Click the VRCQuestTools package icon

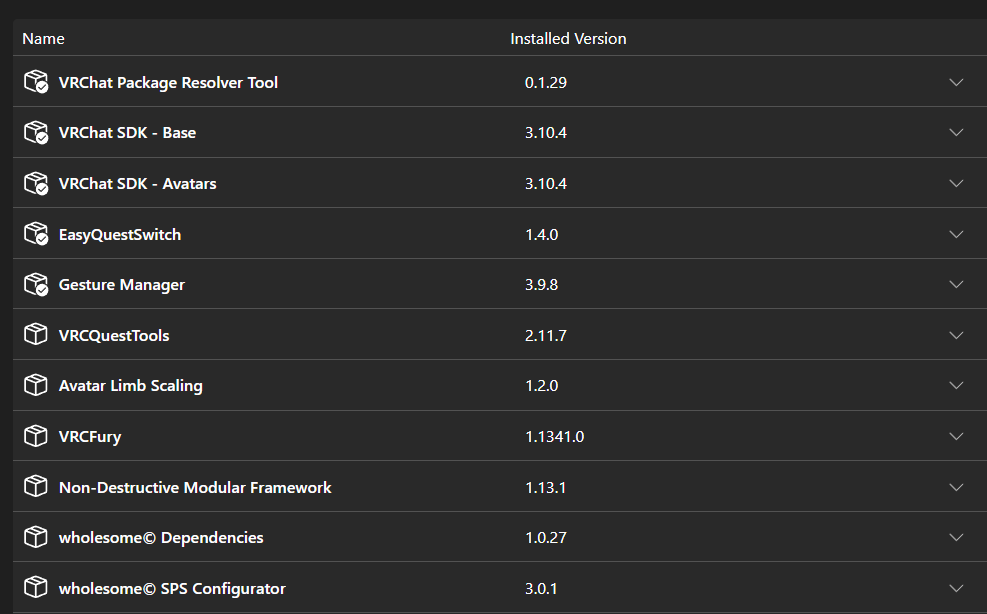[x=36, y=334]
